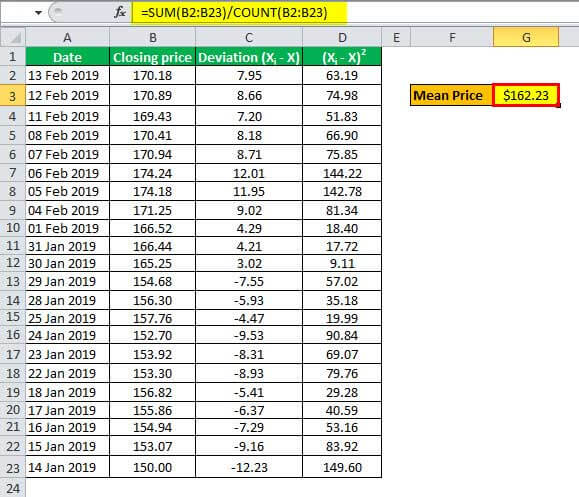Viewport: 579px width, 497px height.
Task: Click the Date header cell
Action: click(x=67, y=57)
